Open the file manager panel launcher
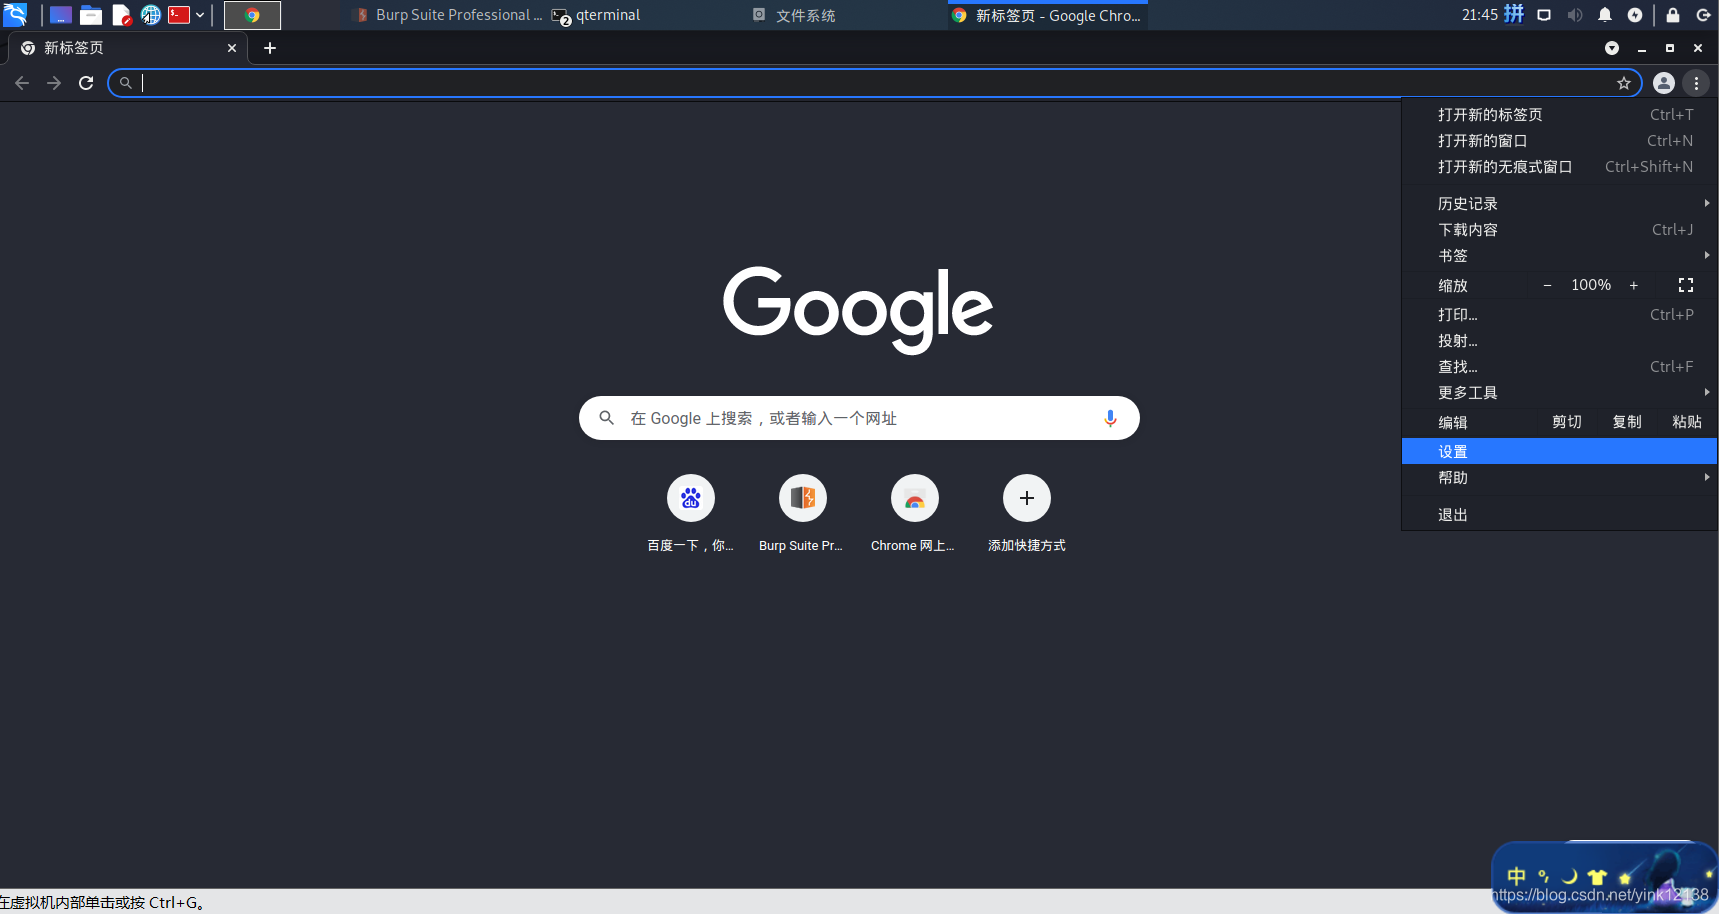 [91, 15]
